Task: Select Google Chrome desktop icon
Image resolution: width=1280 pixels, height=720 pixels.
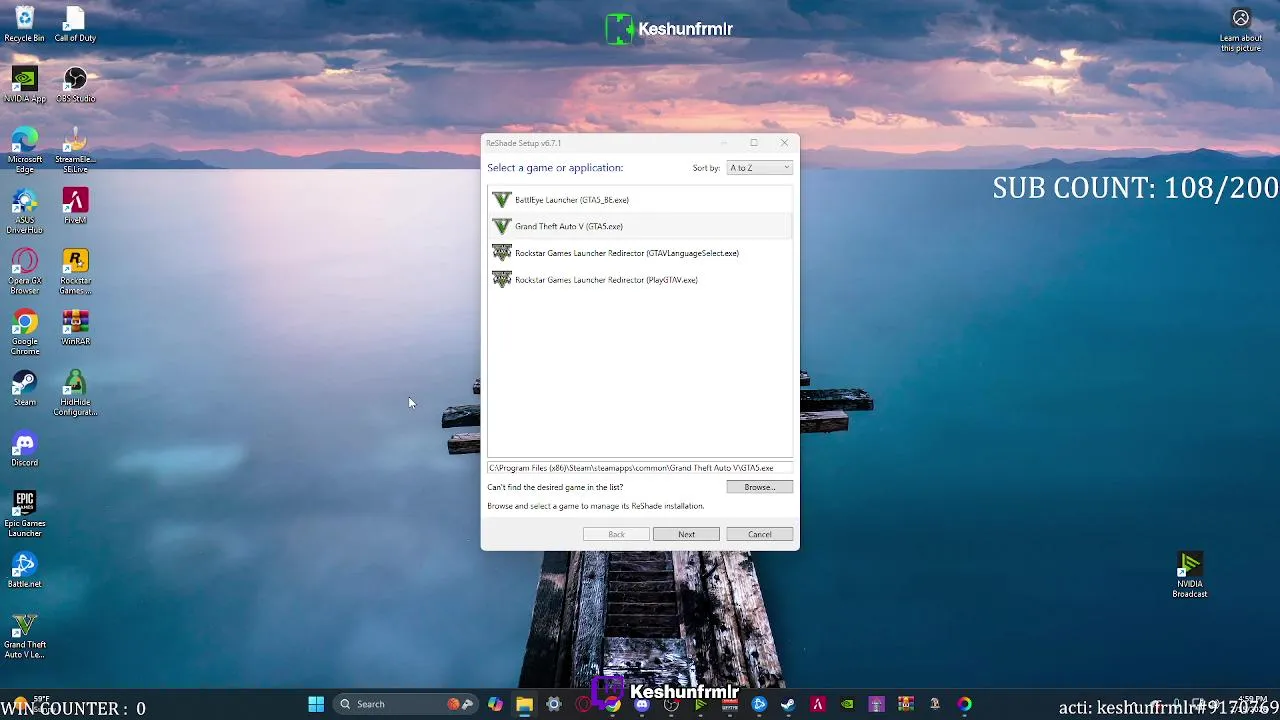Action: [x=24, y=333]
